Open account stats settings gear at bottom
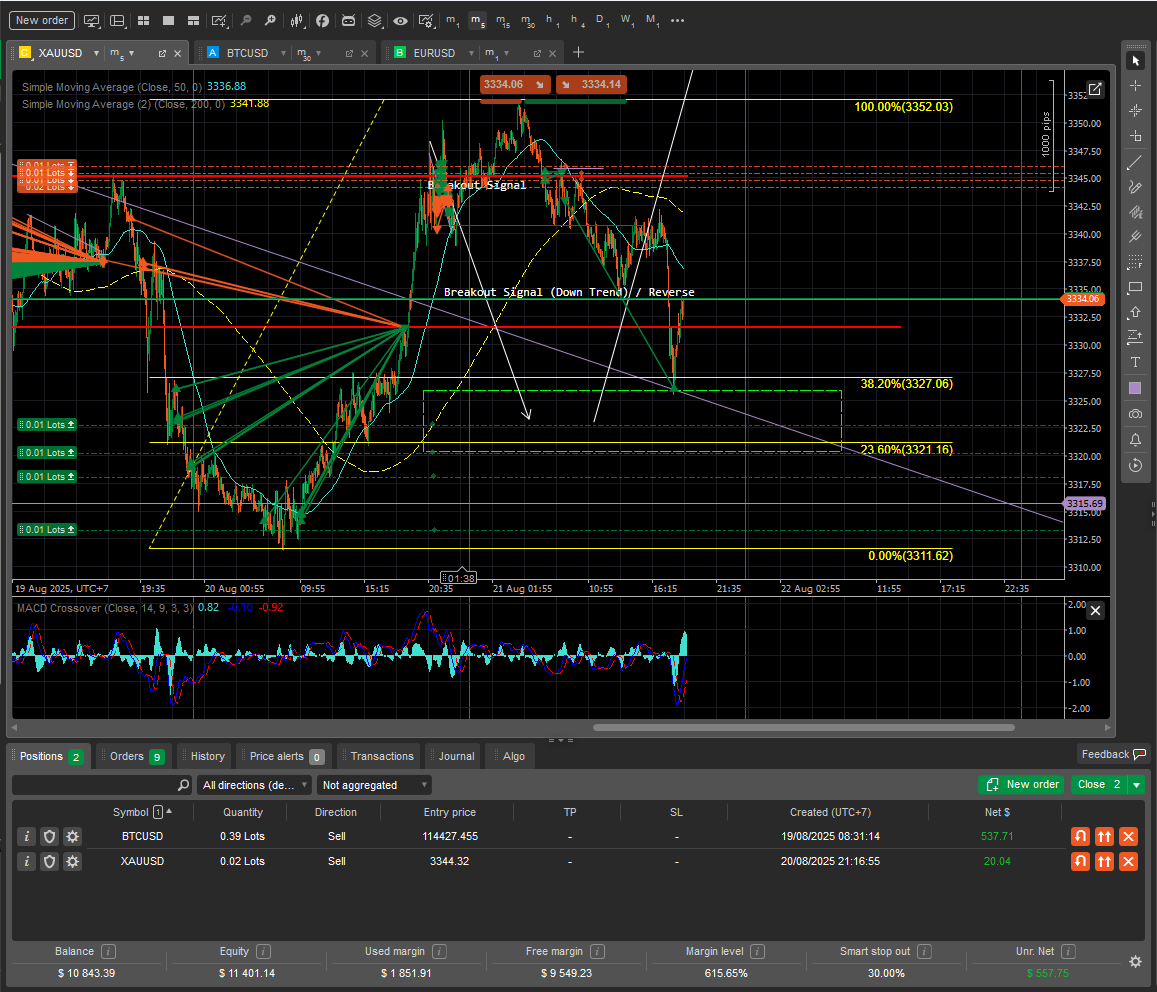The width and height of the screenshot is (1157, 992). pyautogui.click(x=1136, y=961)
